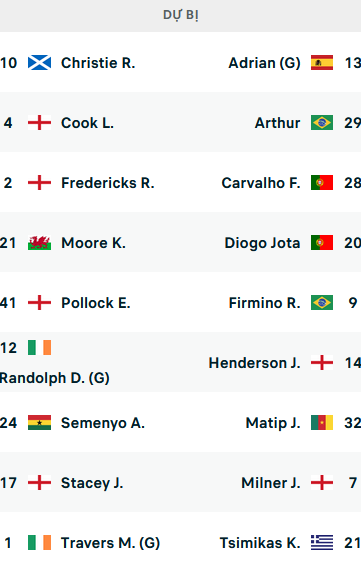361x565 pixels.
Task: Click the Spain flag next to Adrian (G)
Action: click(x=322, y=63)
